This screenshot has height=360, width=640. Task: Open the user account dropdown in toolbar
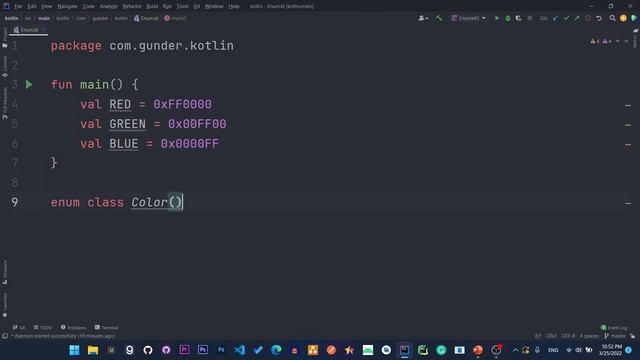coord(423,18)
